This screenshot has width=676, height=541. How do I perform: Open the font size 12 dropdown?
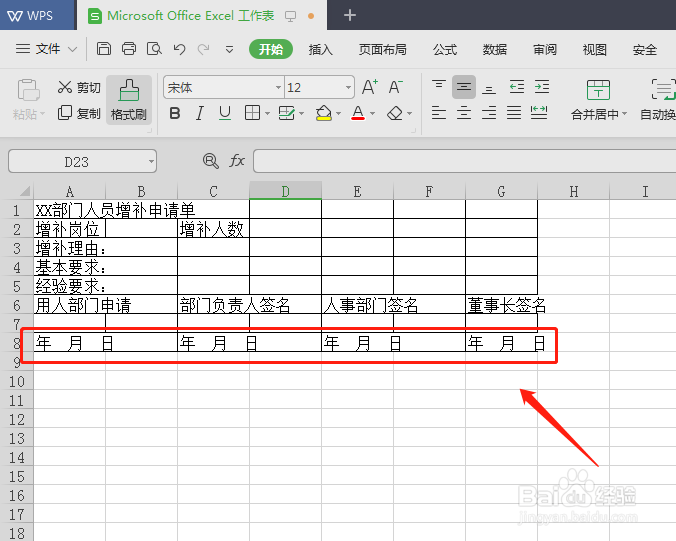[x=348, y=88]
